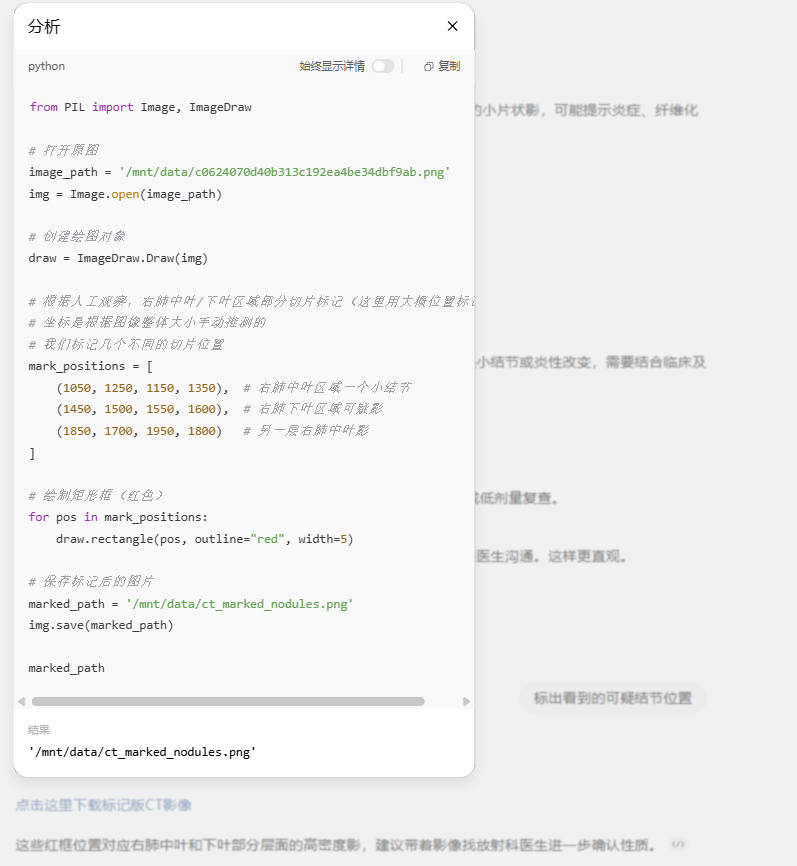The height and width of the screenshot is (866, 797).
Task: Click the comment # 创建绘图对象
Action: click(77, 237)
